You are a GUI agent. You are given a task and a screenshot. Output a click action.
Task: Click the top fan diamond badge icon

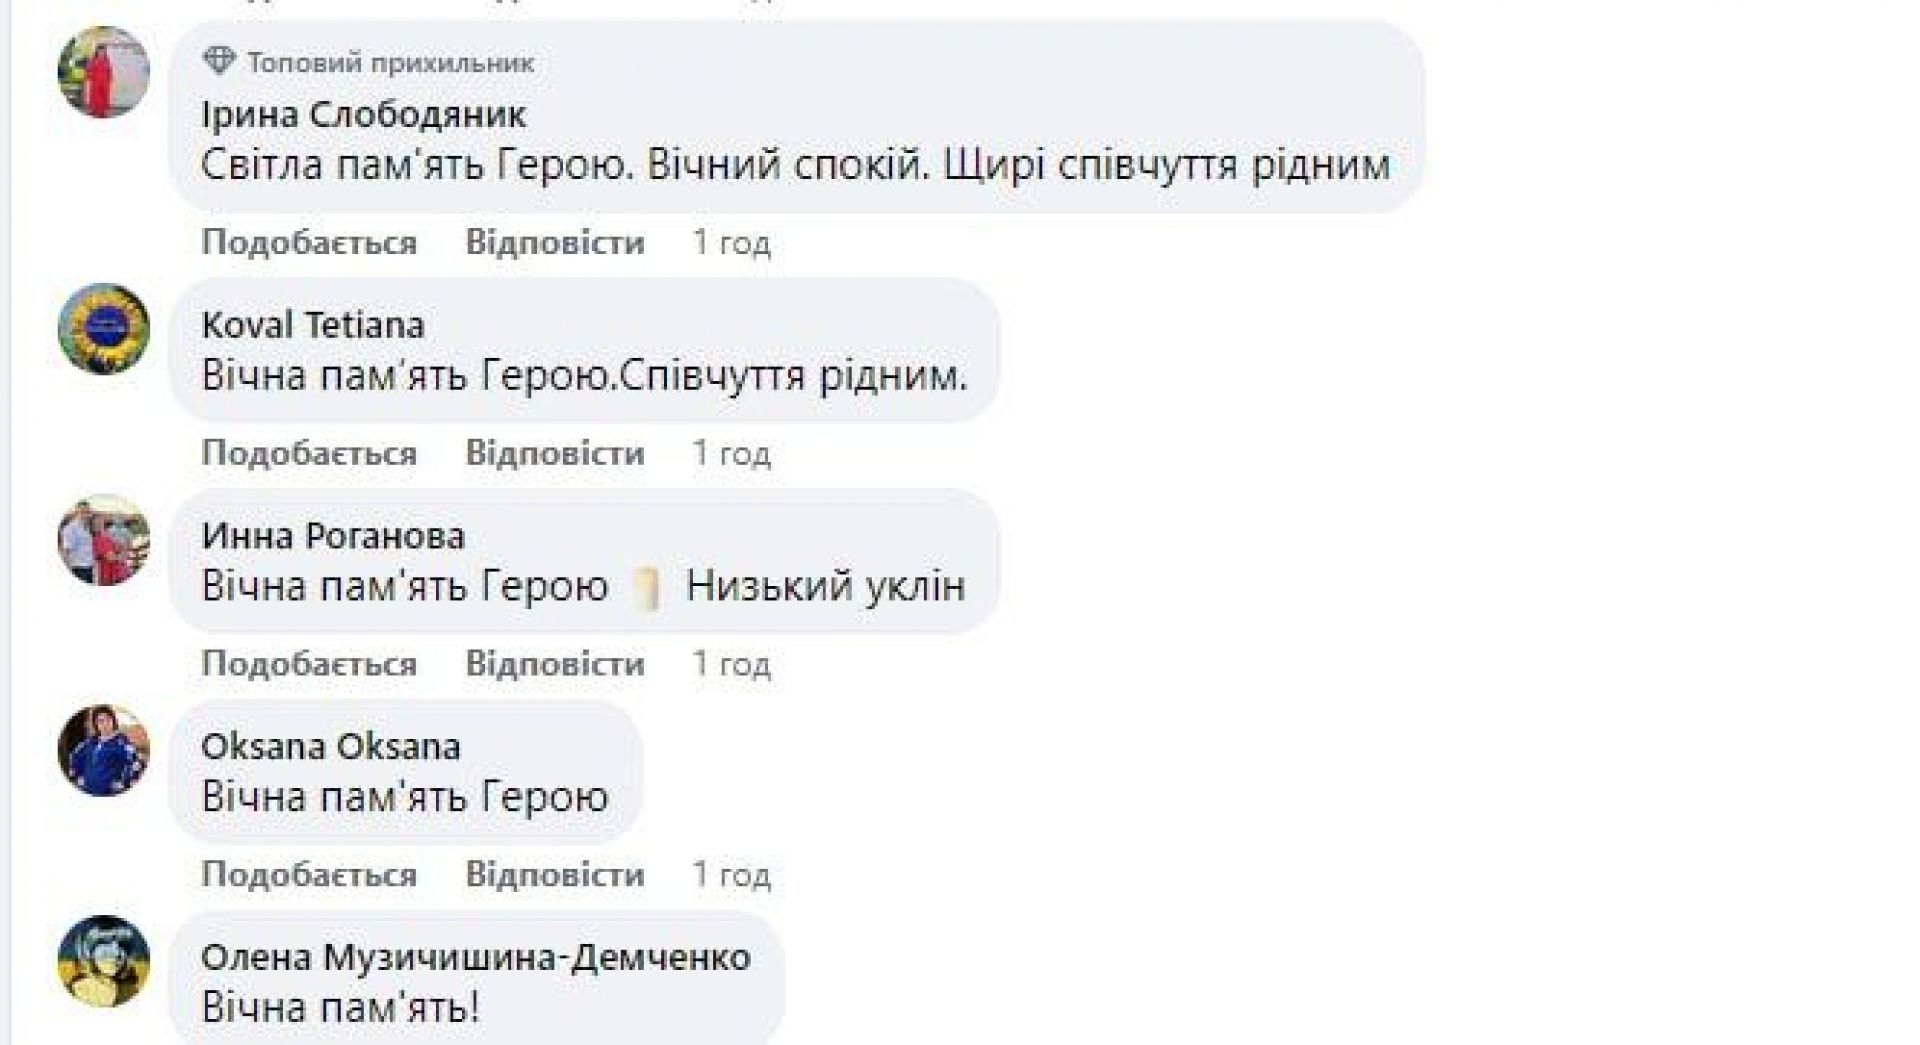click(219, 63)
